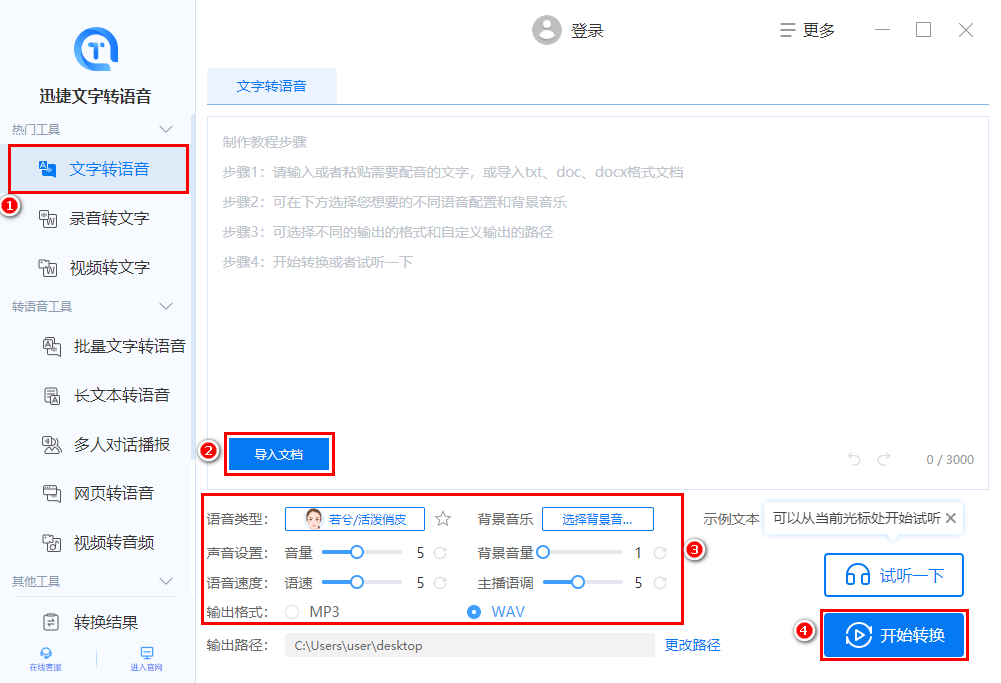Collapse the 转语音工具 group

coord(167,306)
